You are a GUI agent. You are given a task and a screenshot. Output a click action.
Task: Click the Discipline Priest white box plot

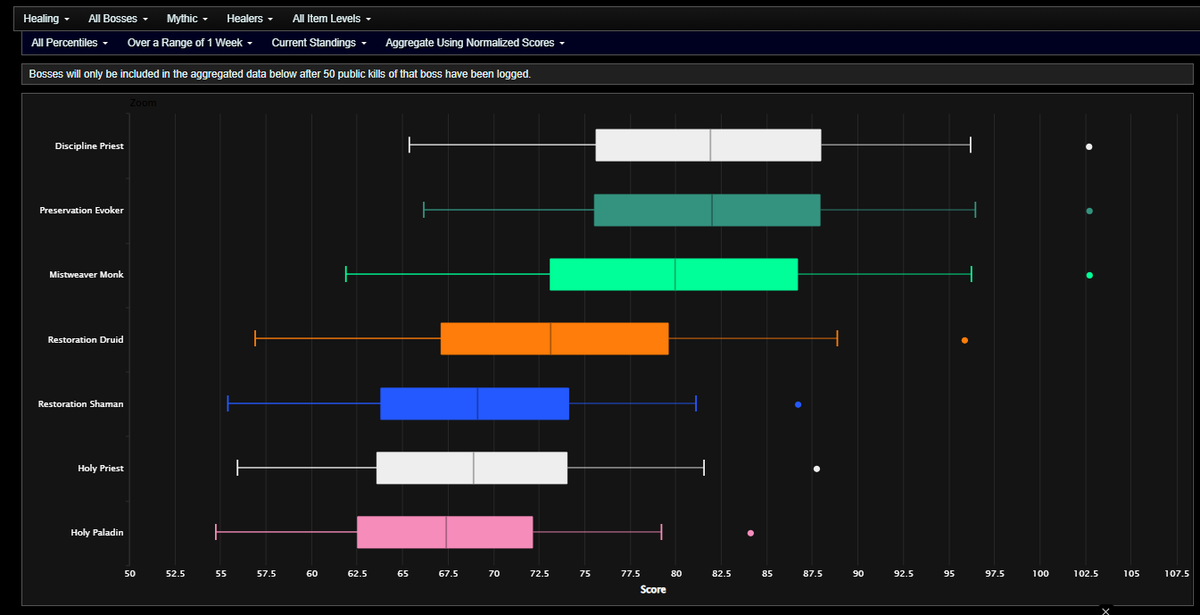pos(708,145)
